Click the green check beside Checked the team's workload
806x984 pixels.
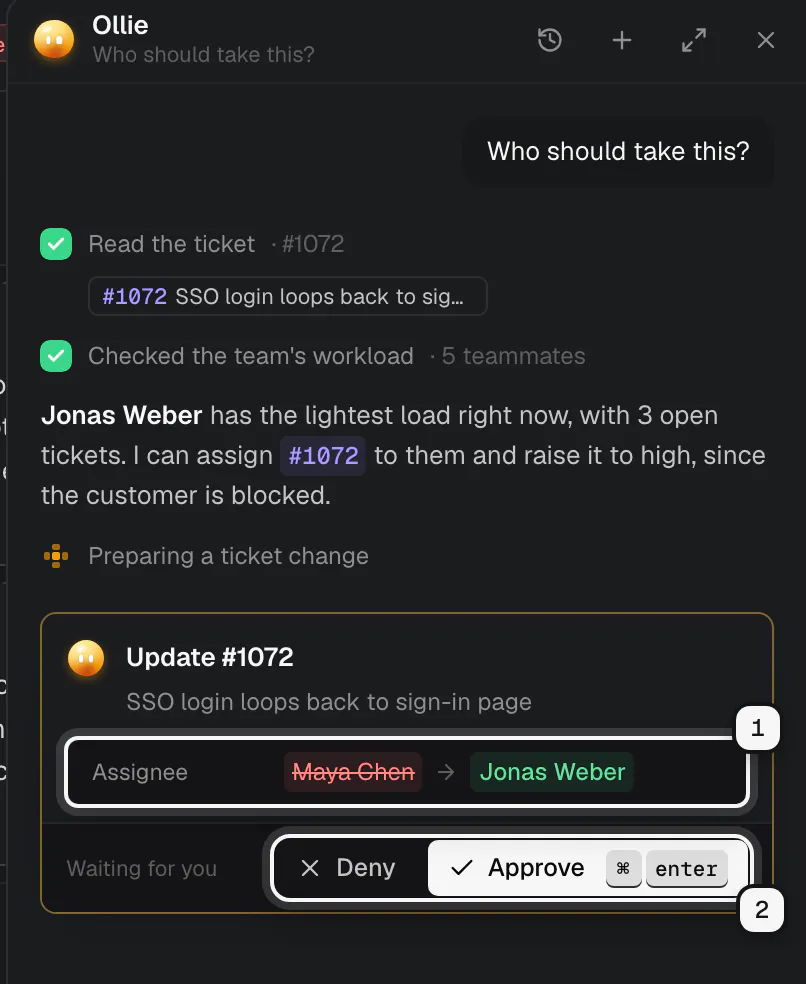[56, 356]
